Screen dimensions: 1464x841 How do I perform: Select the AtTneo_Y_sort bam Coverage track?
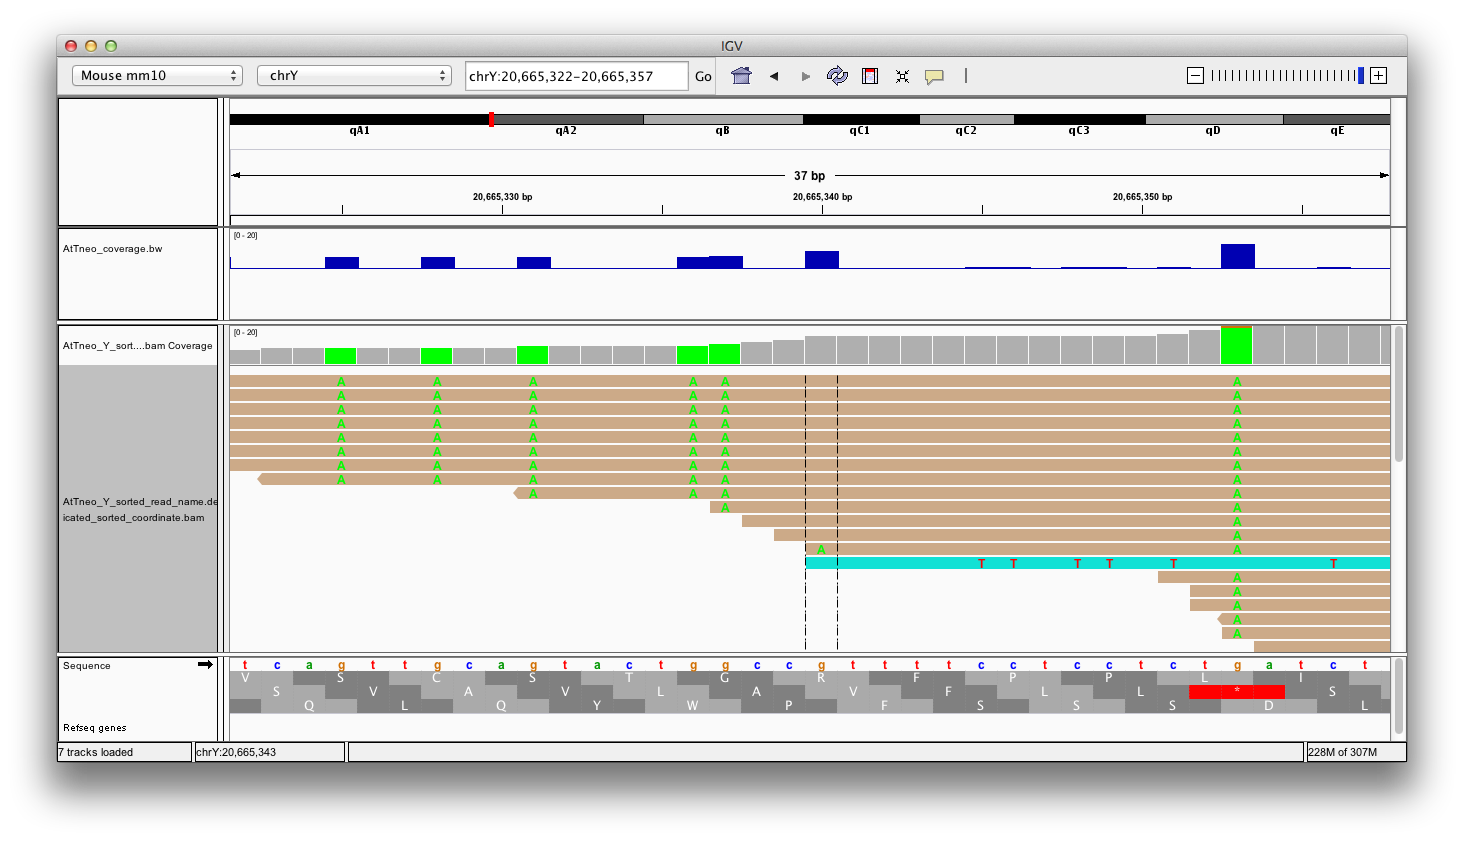(138, 346)
